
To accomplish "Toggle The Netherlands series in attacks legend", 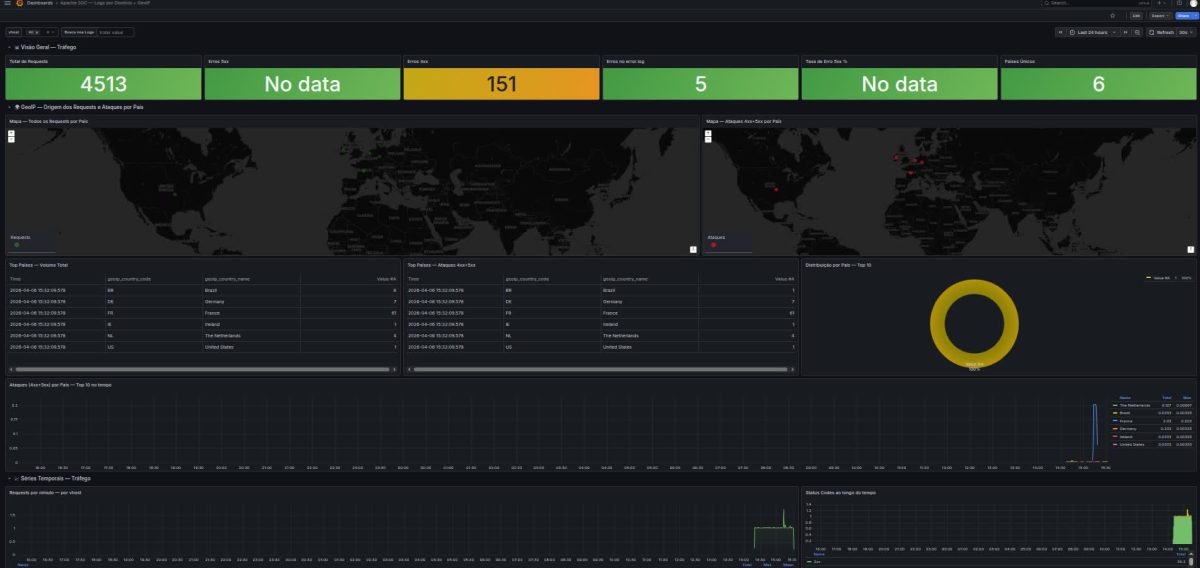I will (x=1134, y=405).
